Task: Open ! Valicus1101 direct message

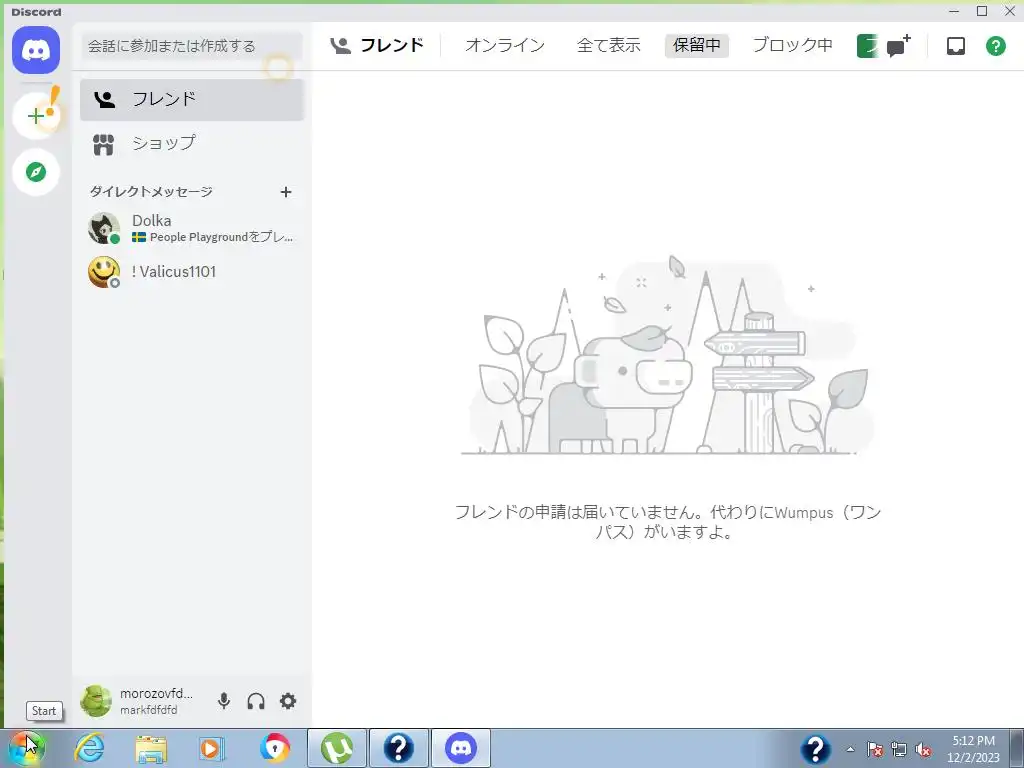Action: (x=192, y=272)
